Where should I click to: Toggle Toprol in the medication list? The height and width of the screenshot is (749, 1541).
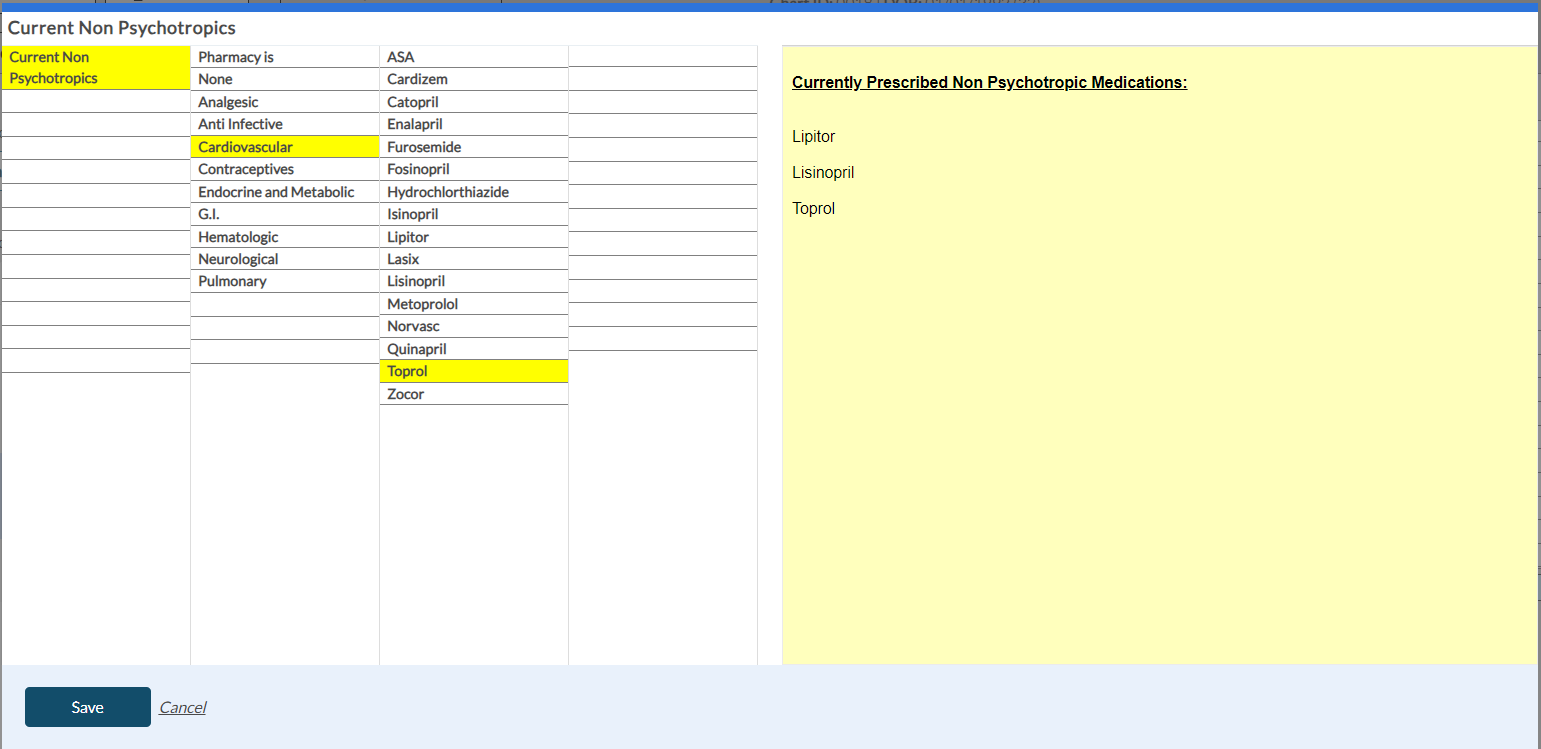pyautogui.click(x=473, y=371)
